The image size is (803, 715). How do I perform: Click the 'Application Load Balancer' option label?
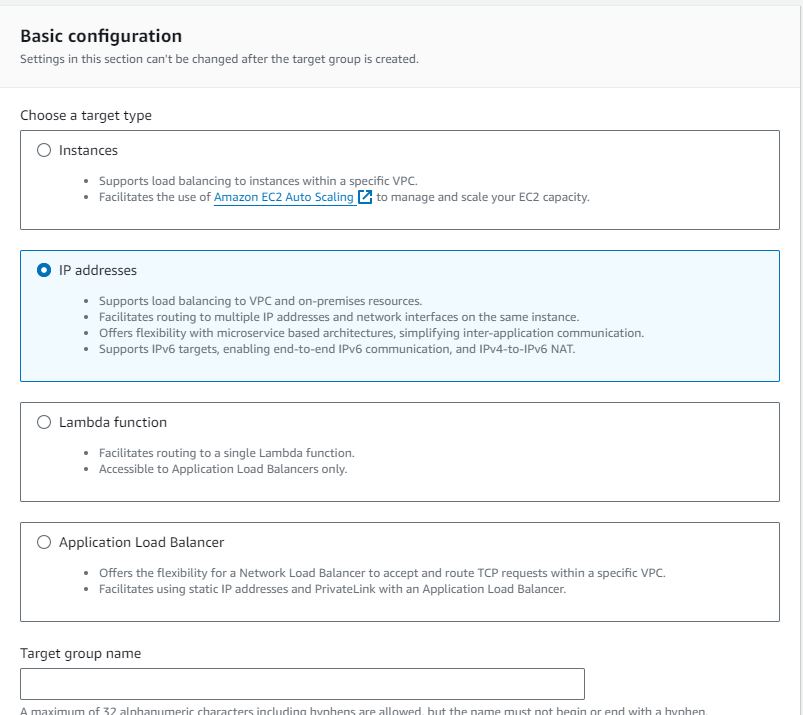(141, 542)
